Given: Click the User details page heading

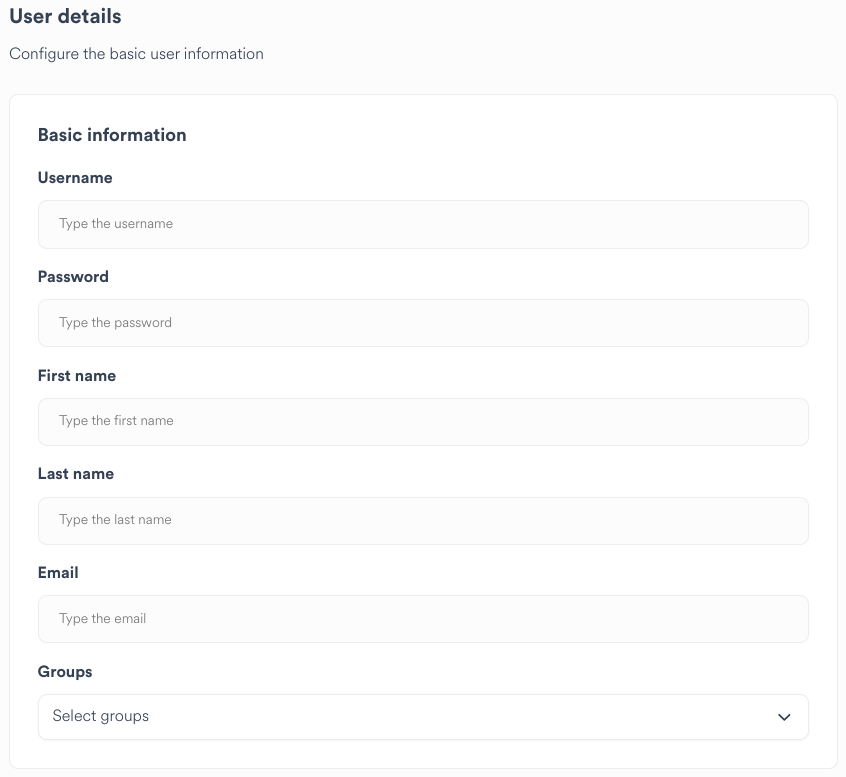Looking at the screenshot, I should (65, 16).
